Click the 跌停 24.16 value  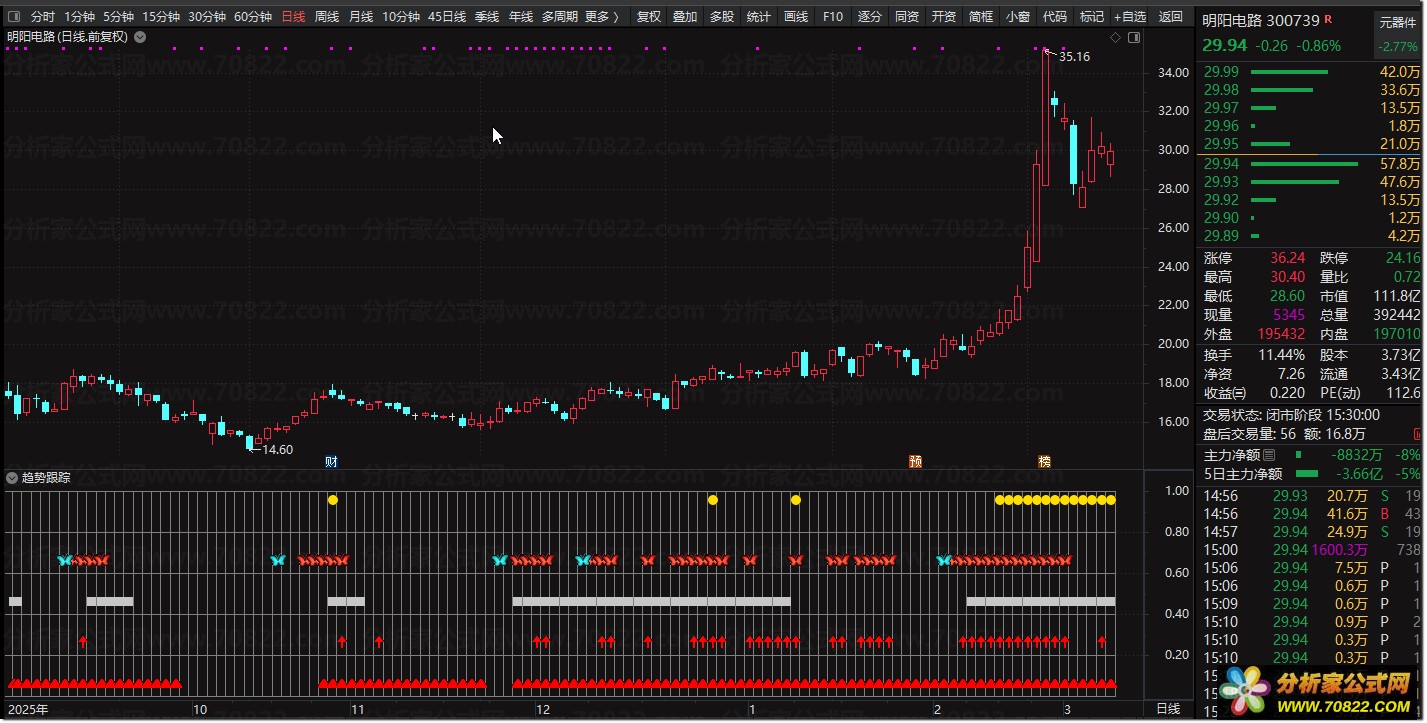point(1403,258)
